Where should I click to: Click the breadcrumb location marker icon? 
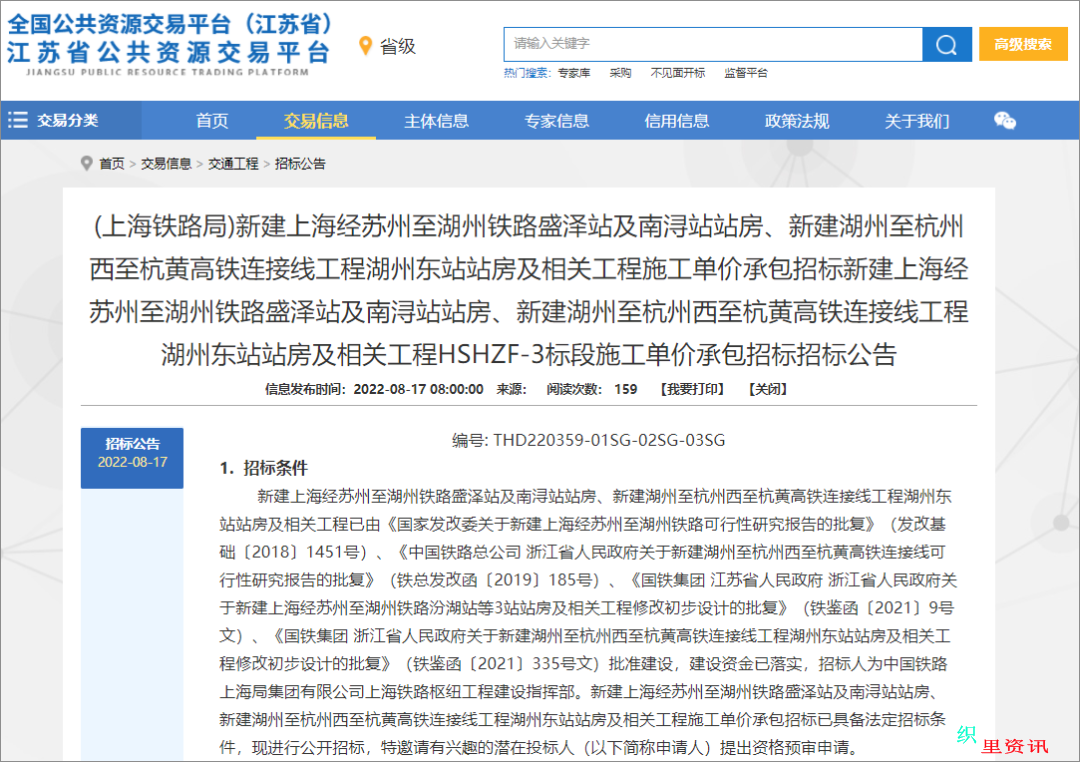(x=86, y=163)
